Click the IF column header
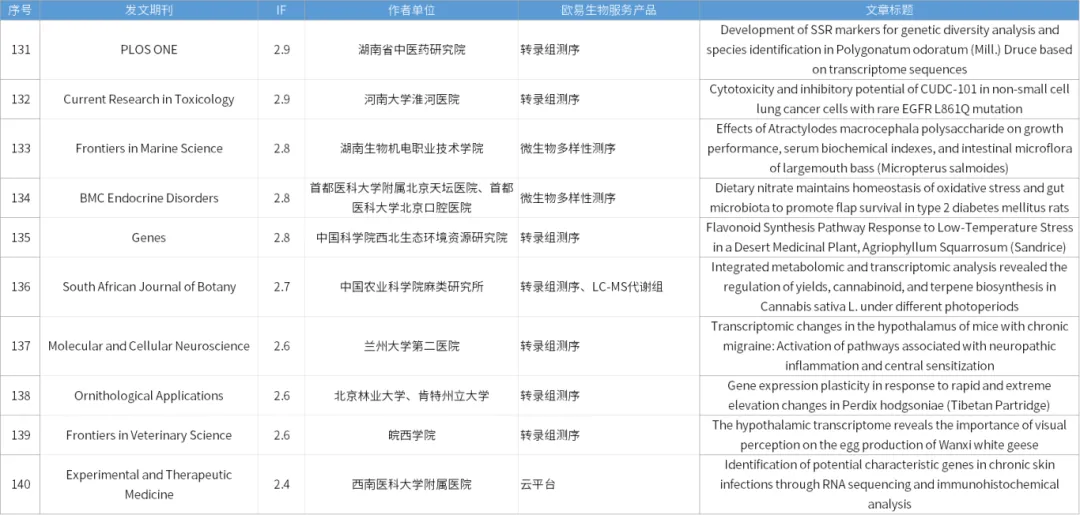The width and height of the screenshot is (1080, 515). (281, 10)
